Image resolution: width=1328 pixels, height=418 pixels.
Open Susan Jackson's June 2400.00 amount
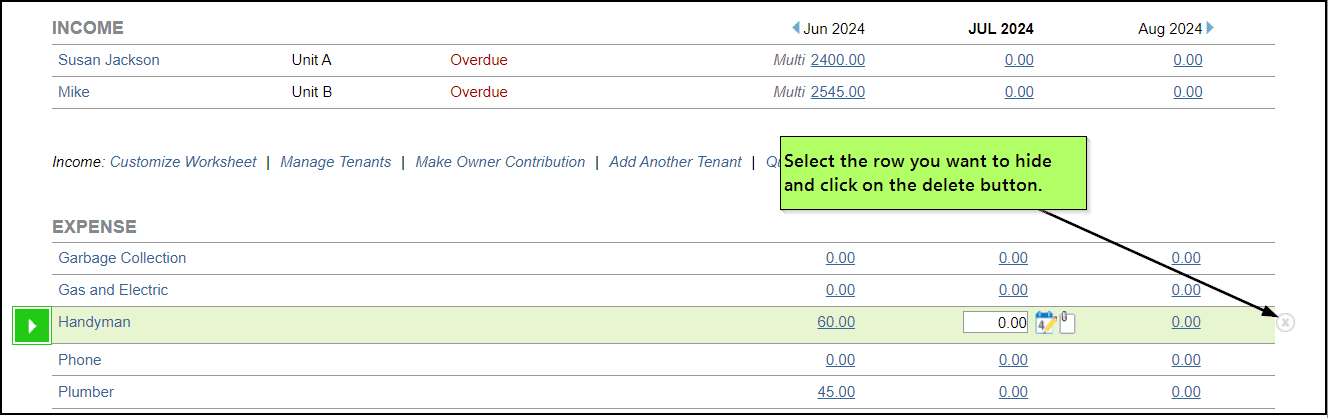(838, 60)
